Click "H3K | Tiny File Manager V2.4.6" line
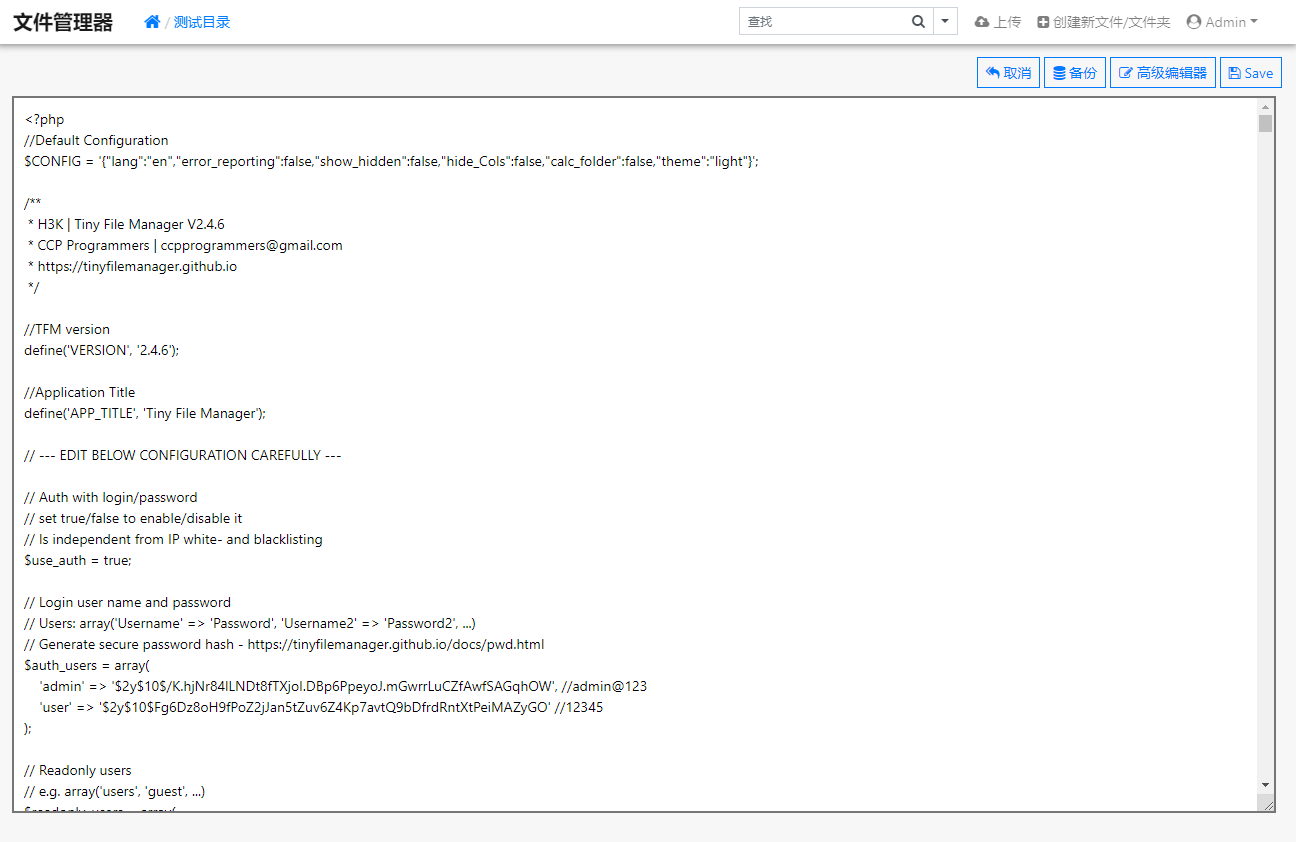Image resolution: width=1296 pixels, height=842 pixels. point(125,224)
